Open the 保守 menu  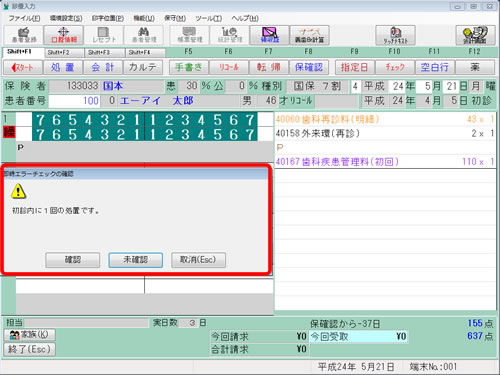[x=175, y=18]
